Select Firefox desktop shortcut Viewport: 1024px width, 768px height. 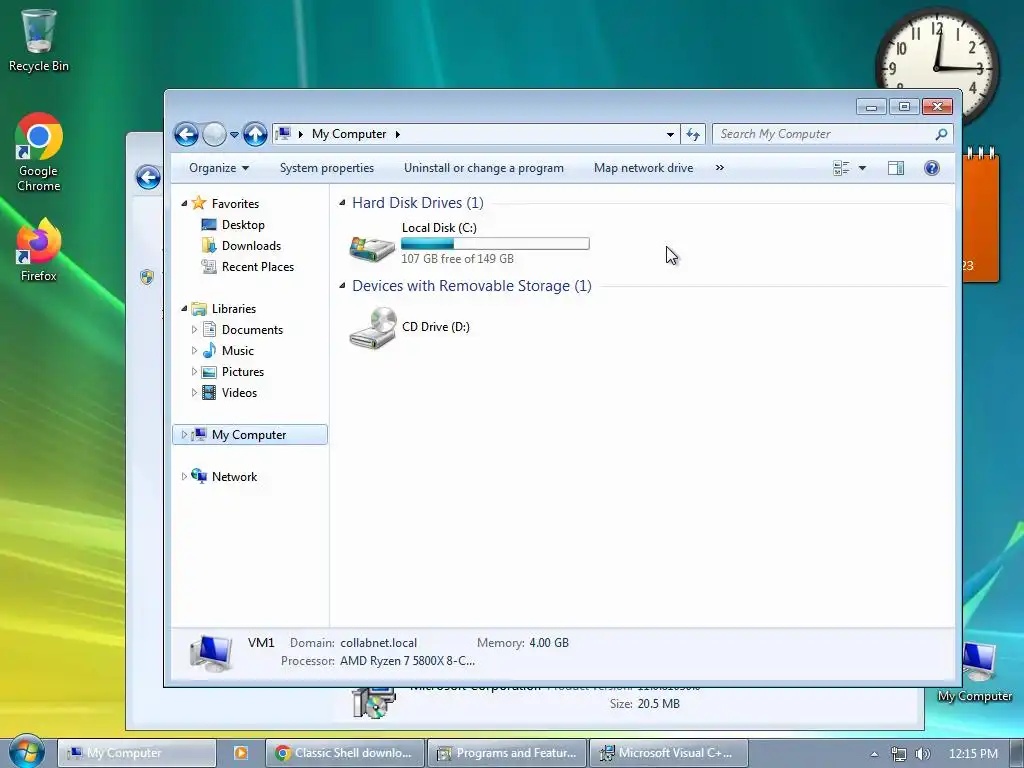point(39,250)
